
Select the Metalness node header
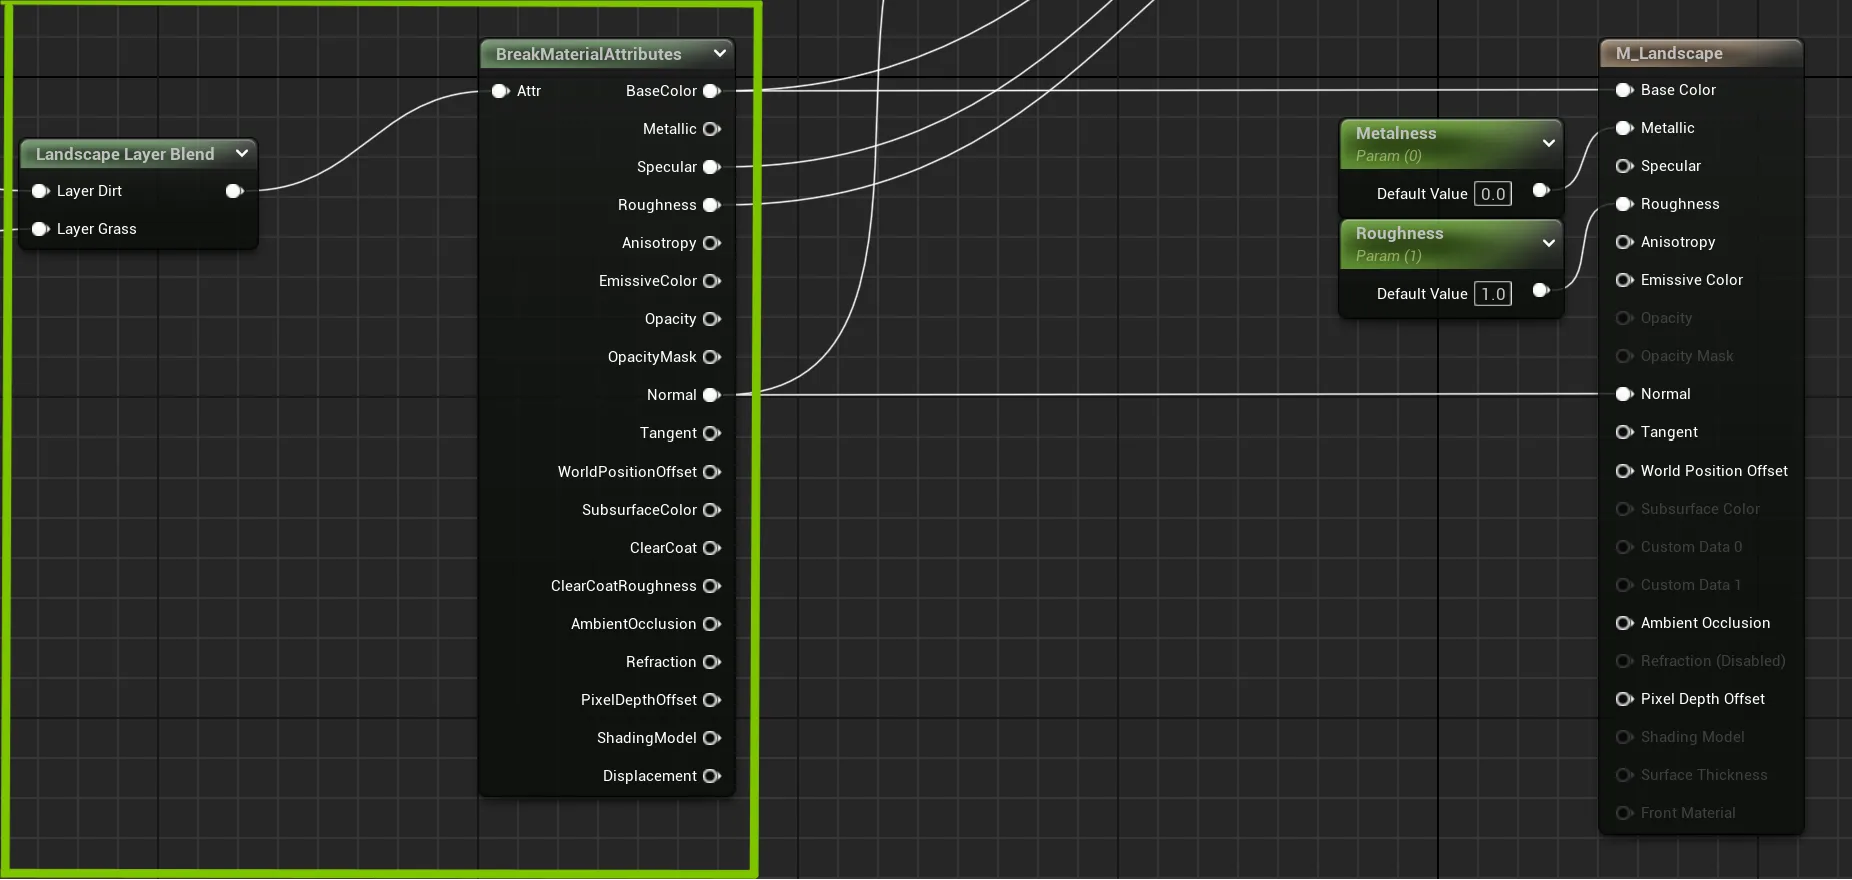click(1450, 144)
